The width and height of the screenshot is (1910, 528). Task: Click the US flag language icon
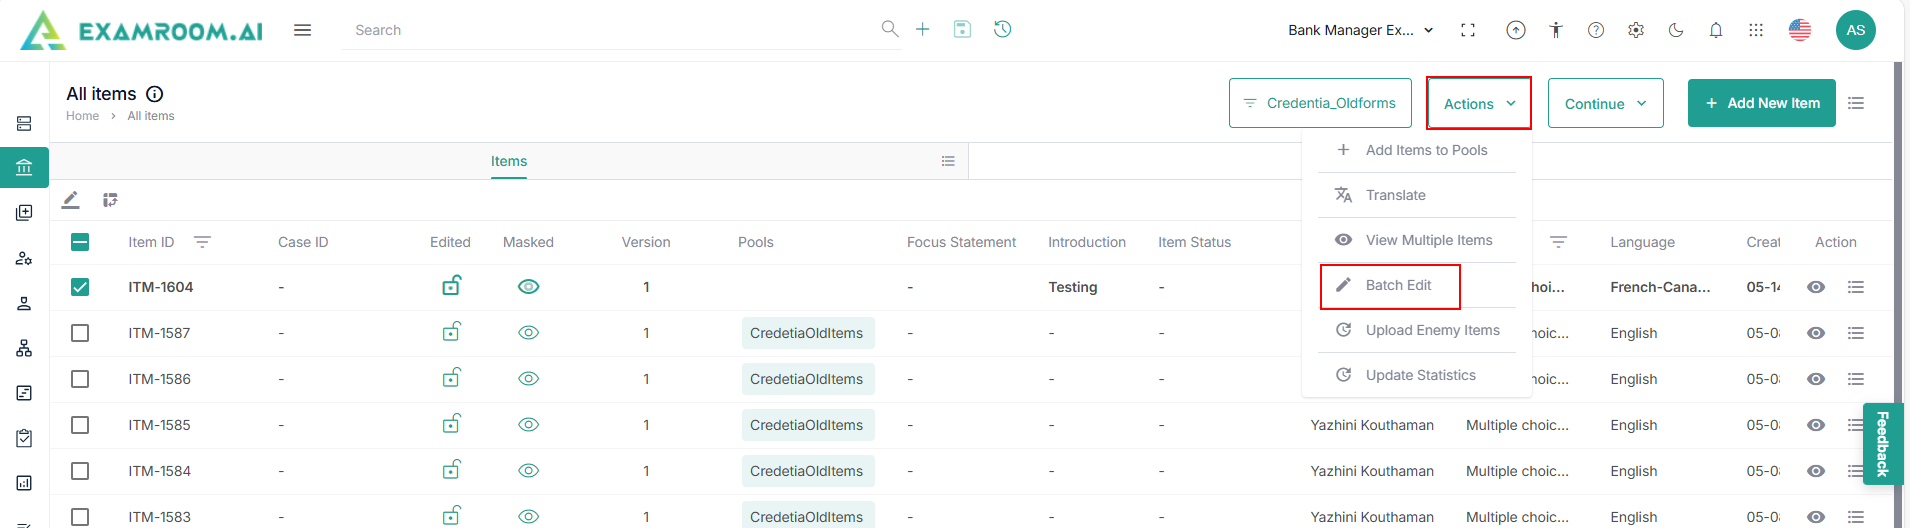[x=1800, y=30]
